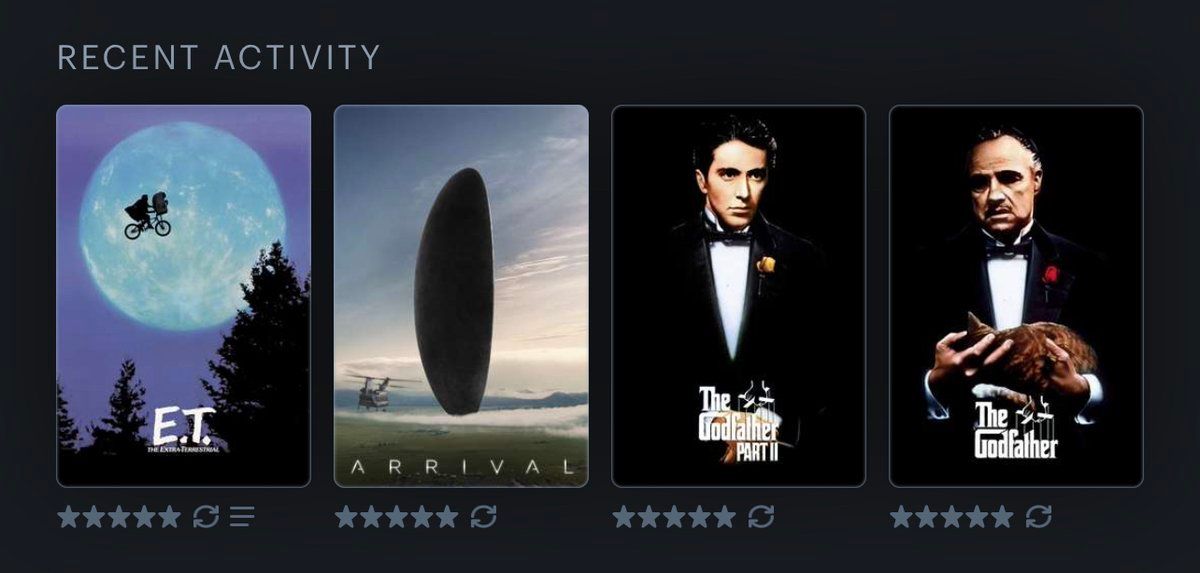Open The Godfather Part II poster
The width and height of the screenshot is (1200, 573).
coord(739,296)
